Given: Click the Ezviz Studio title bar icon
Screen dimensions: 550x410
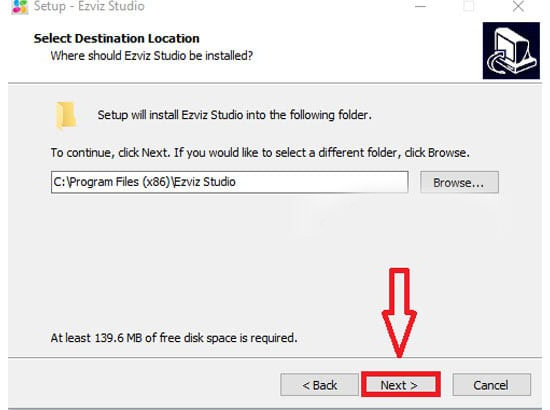Looking at the screenshot, I should [20, 7].
